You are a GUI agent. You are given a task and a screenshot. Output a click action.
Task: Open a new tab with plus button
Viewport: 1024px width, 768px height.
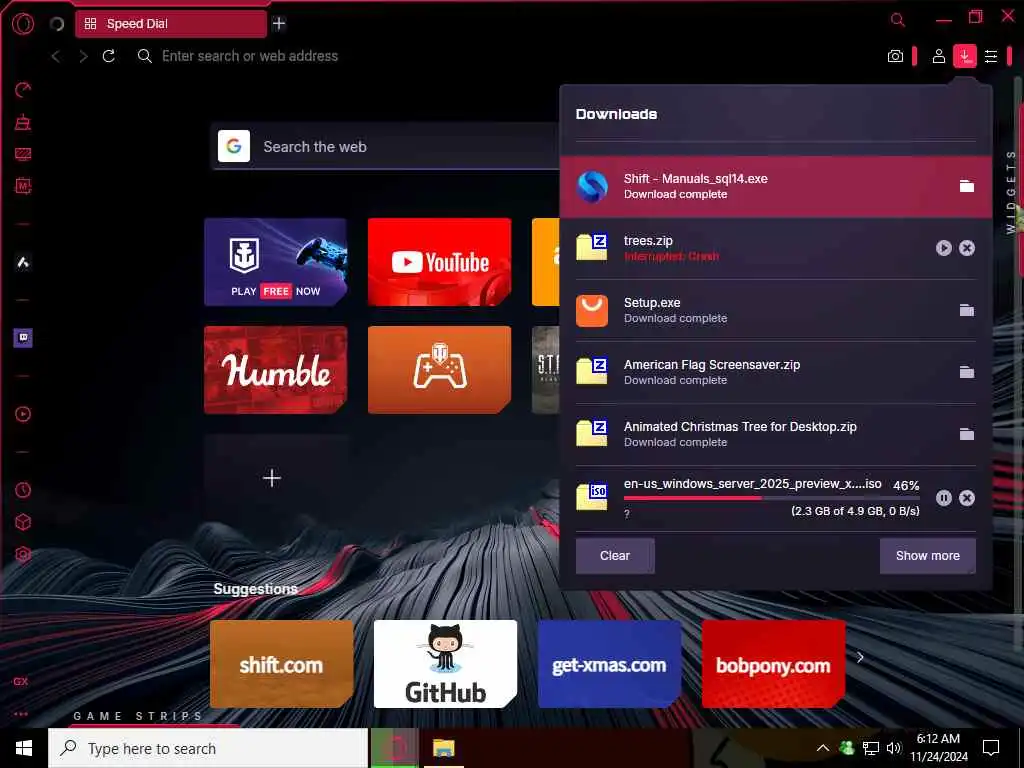(x=279, y=24)
